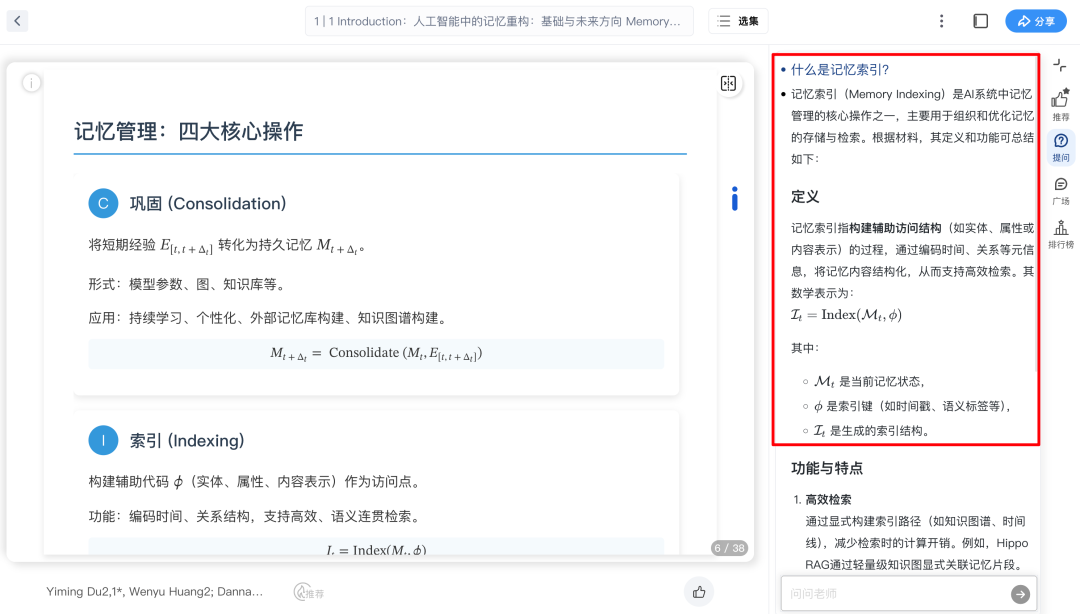1080x614 pixels.
Task: Click the blue indicator on slide scrollbar
Action: coord(735,198)
